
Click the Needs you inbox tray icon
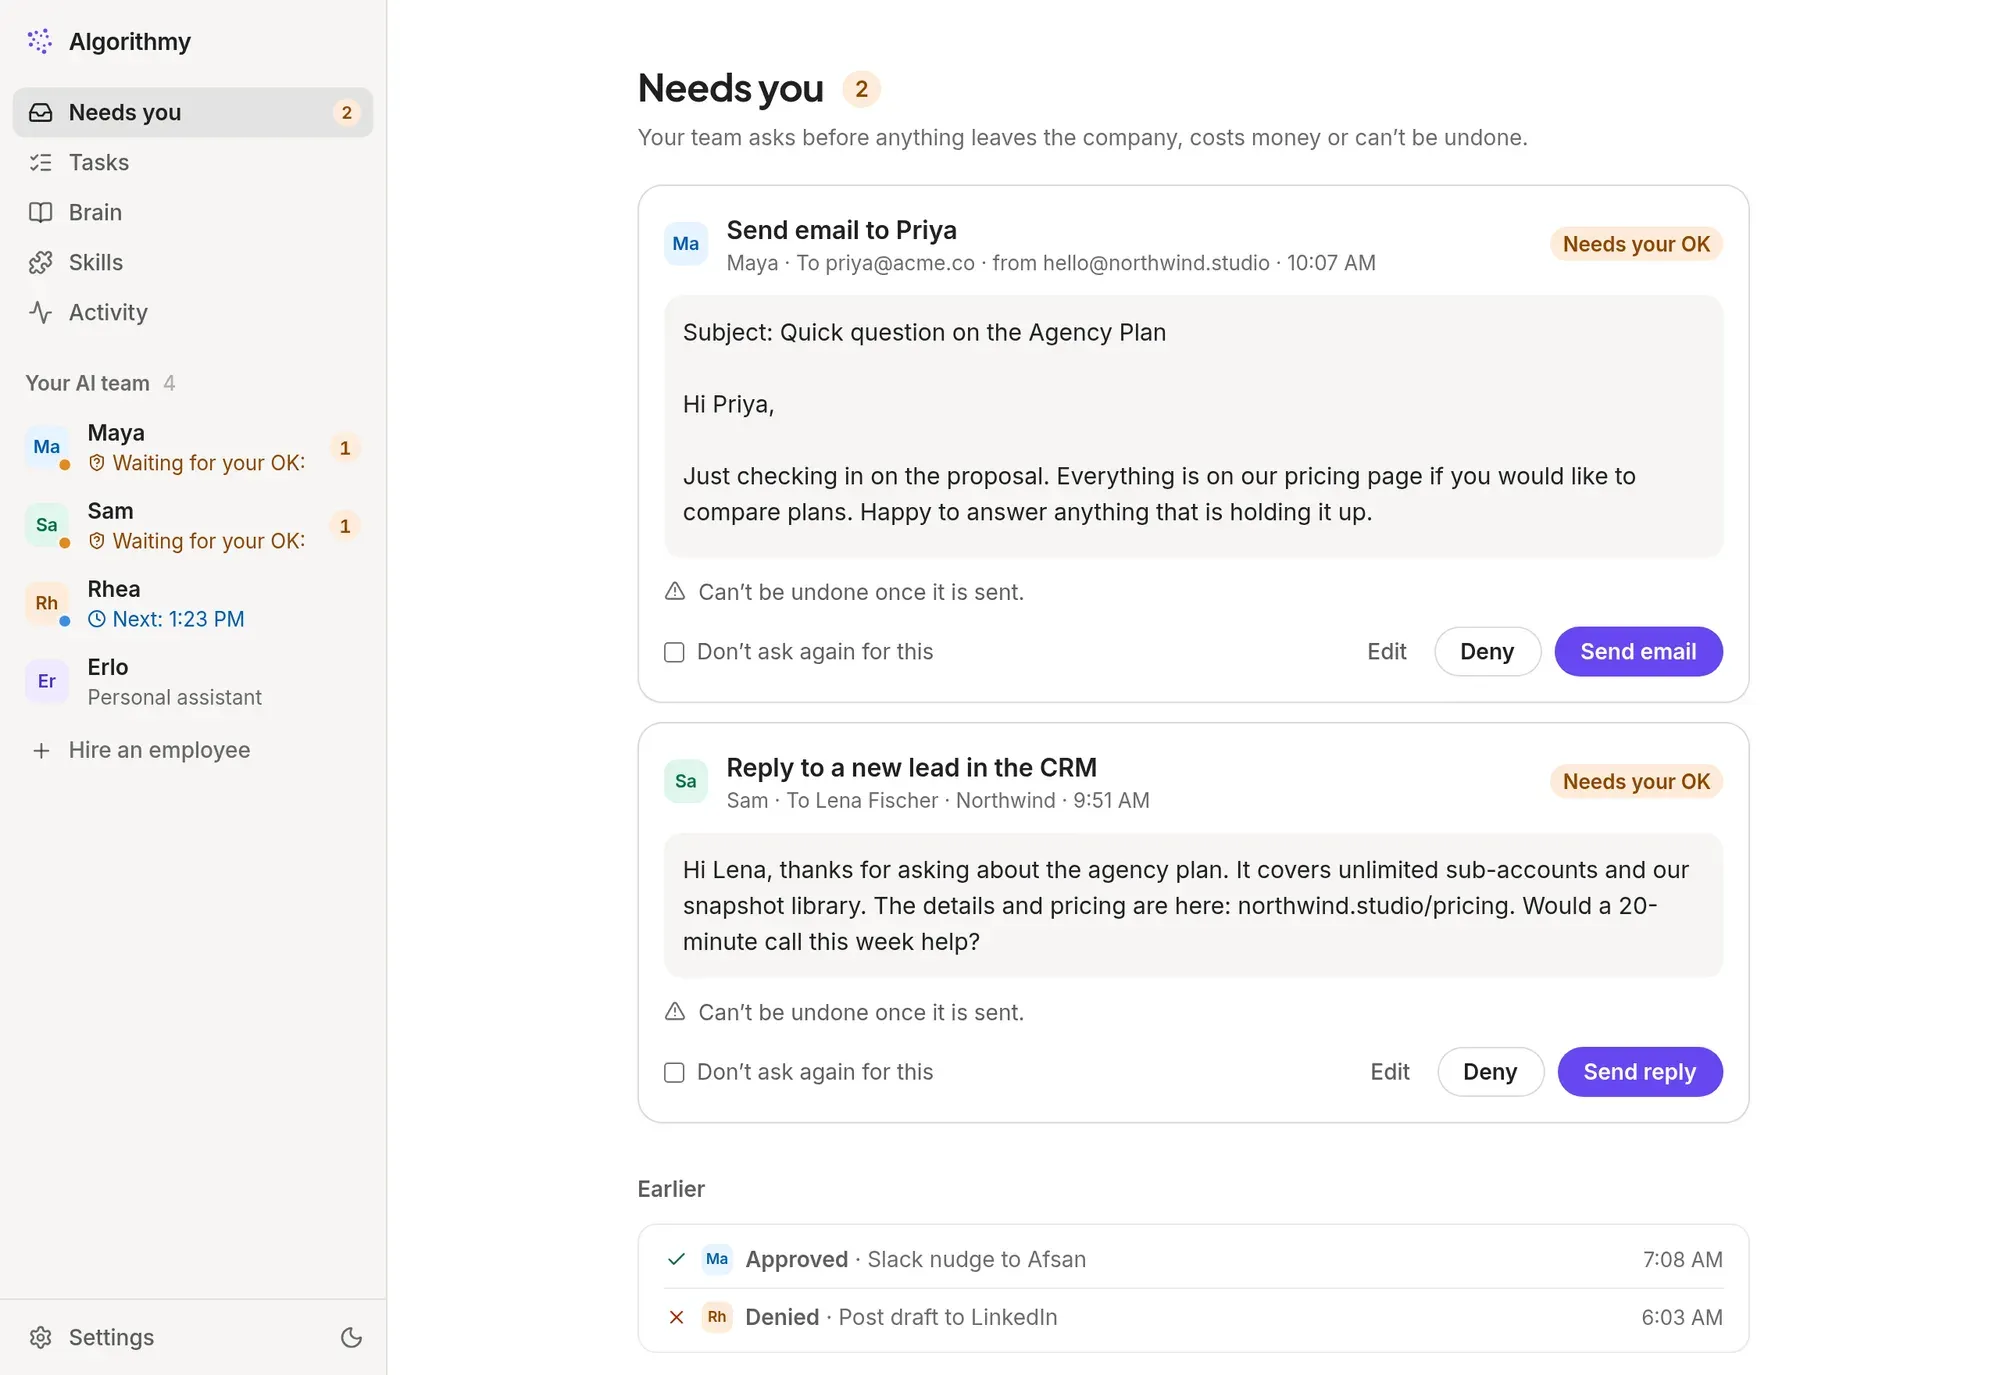40,112
